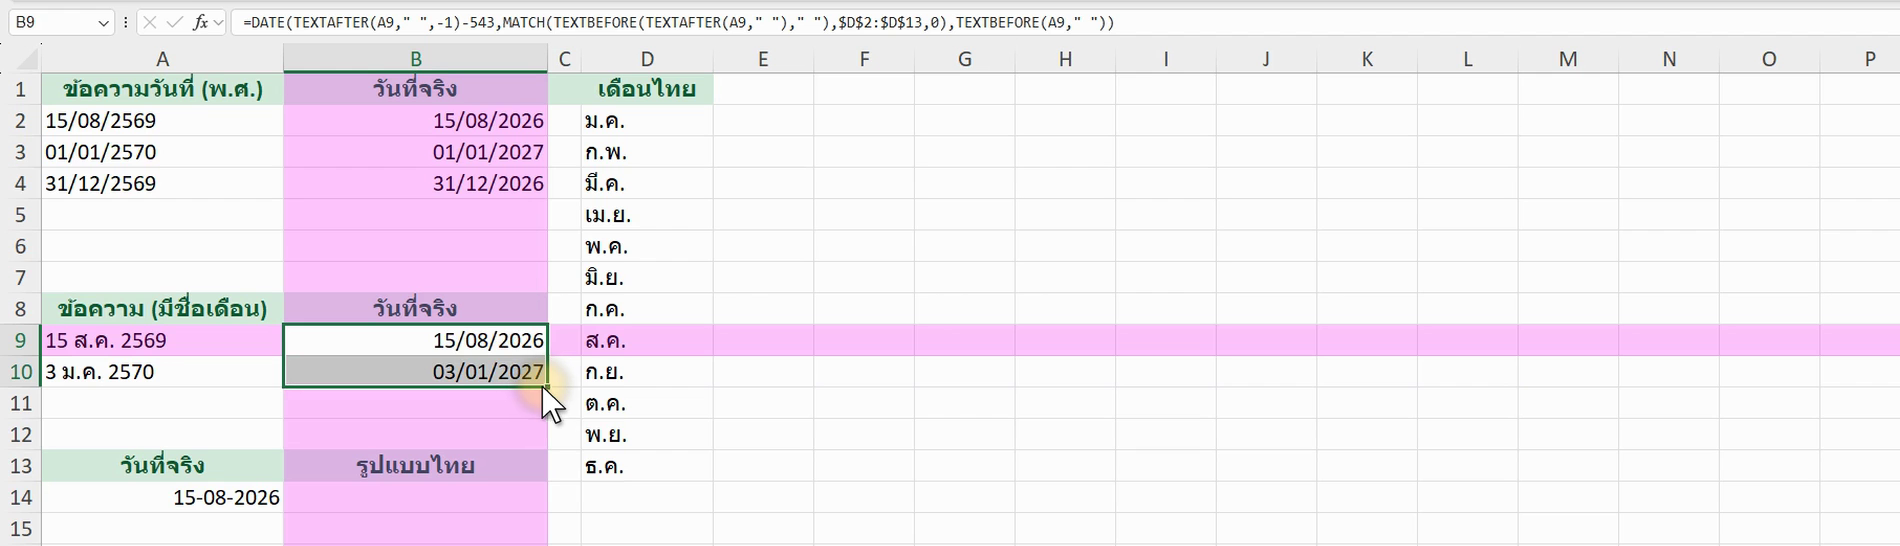Select month cell 'พ.ย.' in column D
This screenshot has width=1900, height=546.
tap(647, 434)
